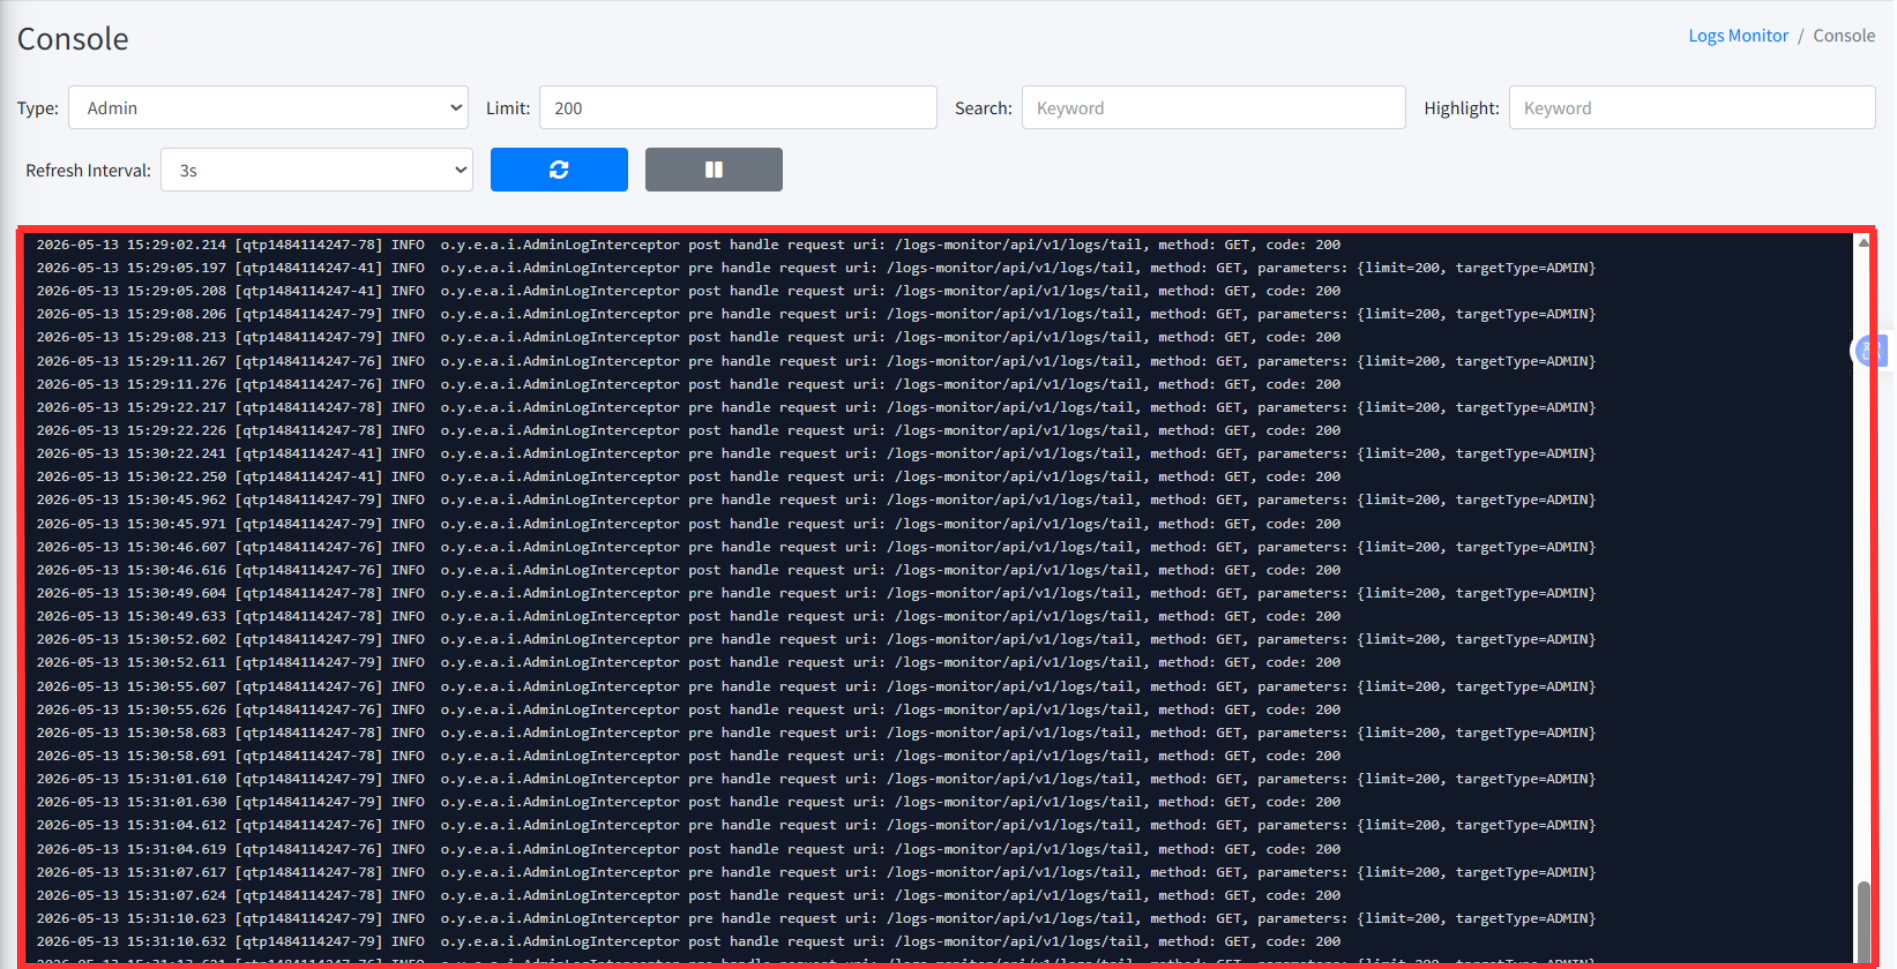Click log line timestamped 15:30:46.616
The width and height of the screenshot is (1897, 969).
pyautogui.click(x=689, y=570)
